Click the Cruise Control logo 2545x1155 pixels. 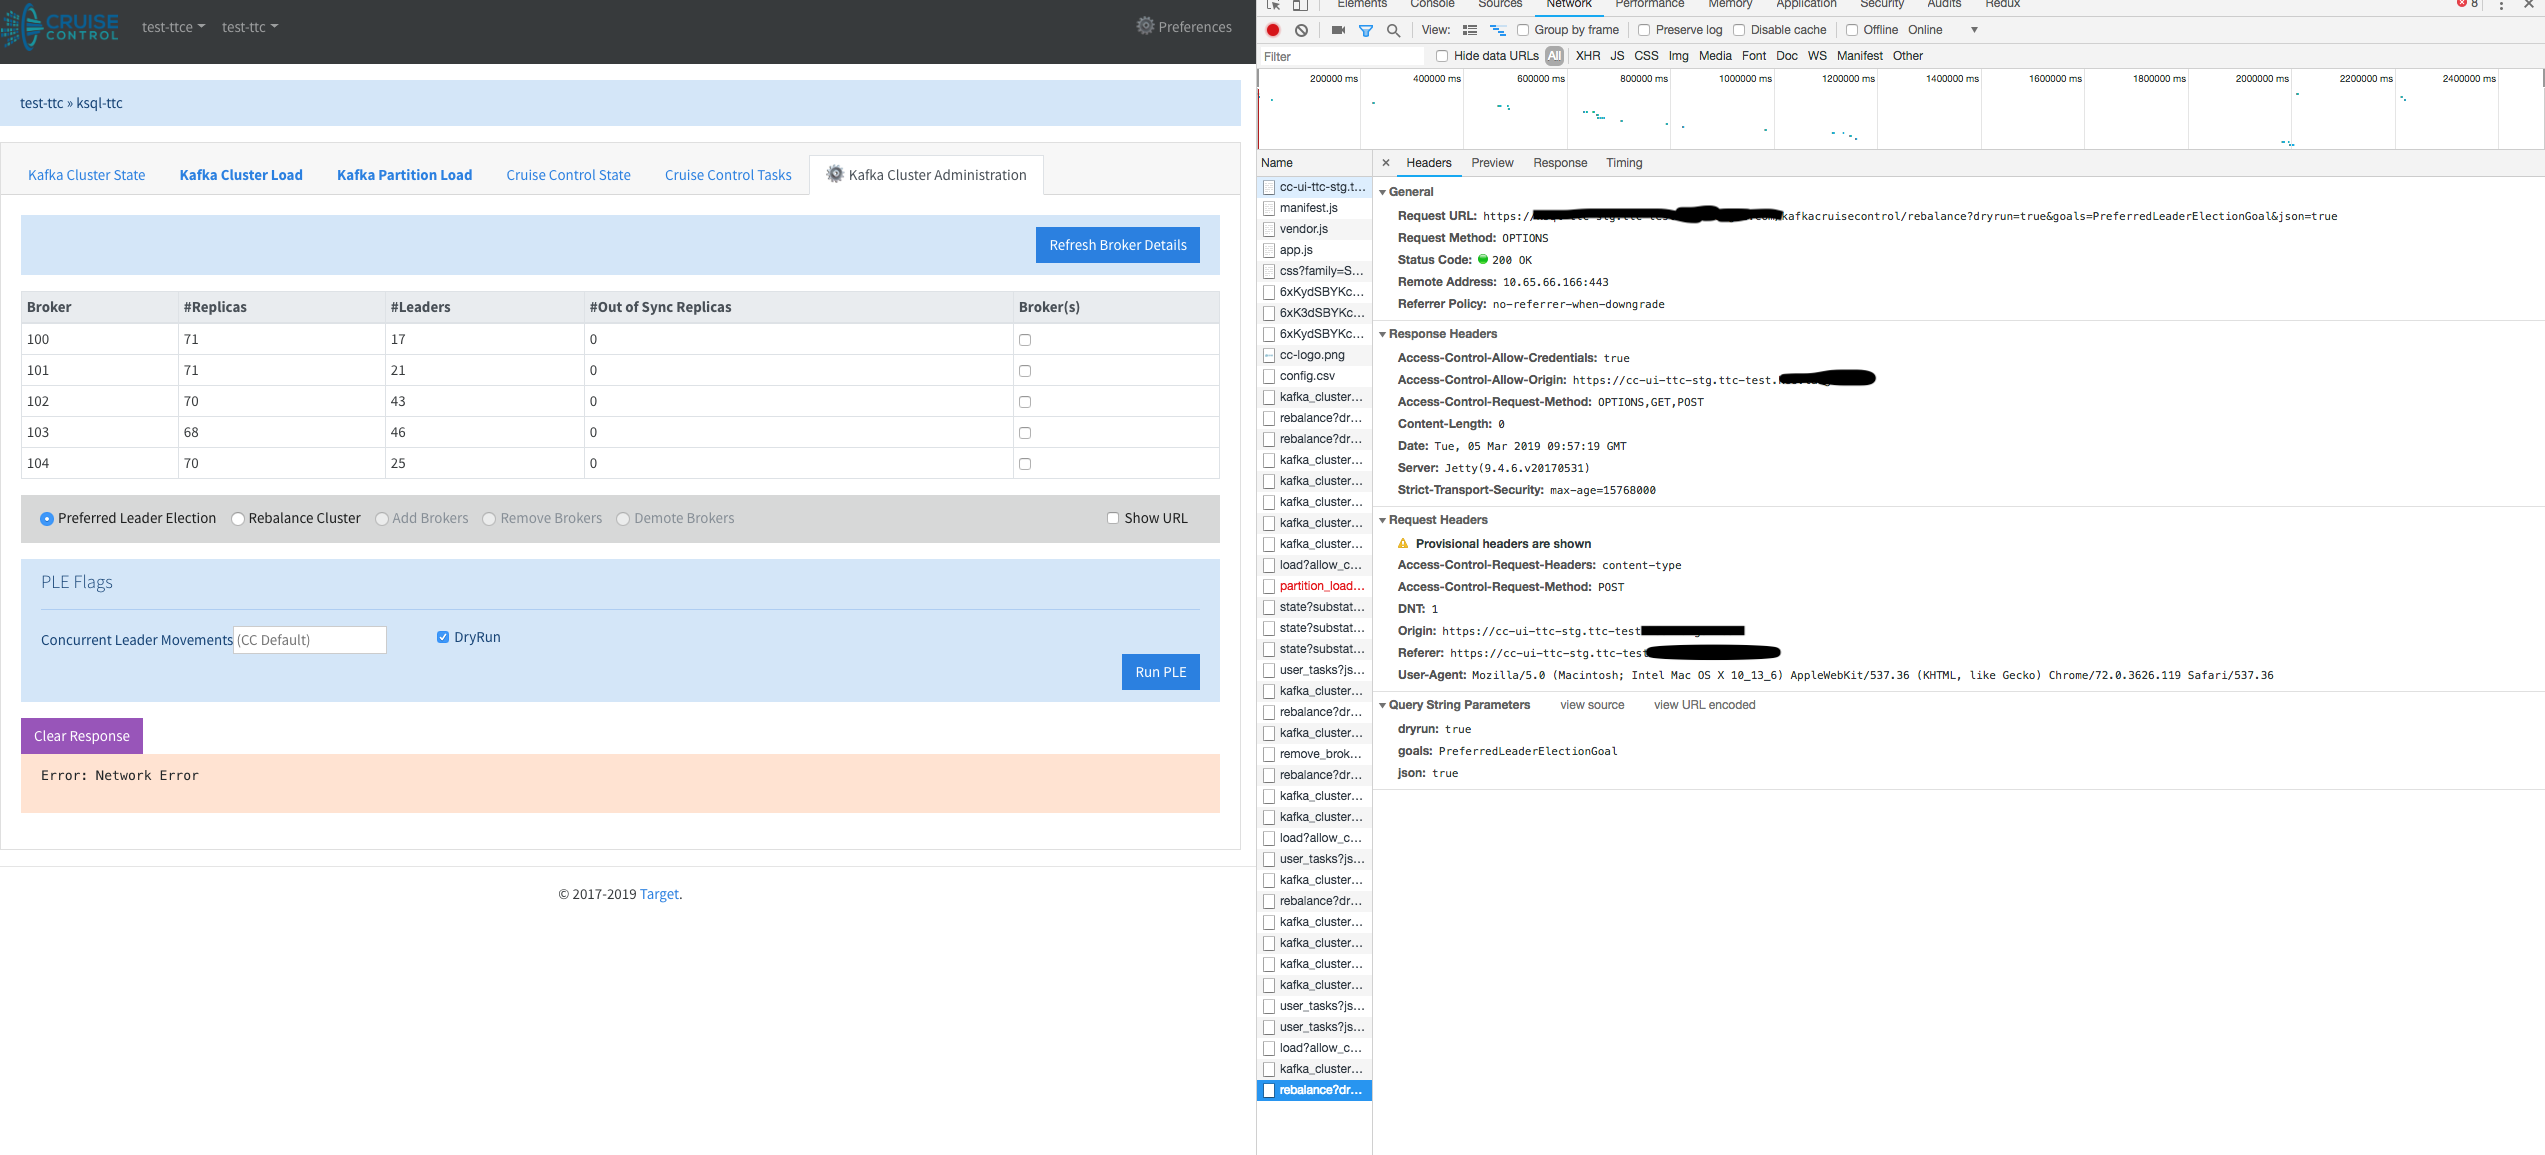60,26
